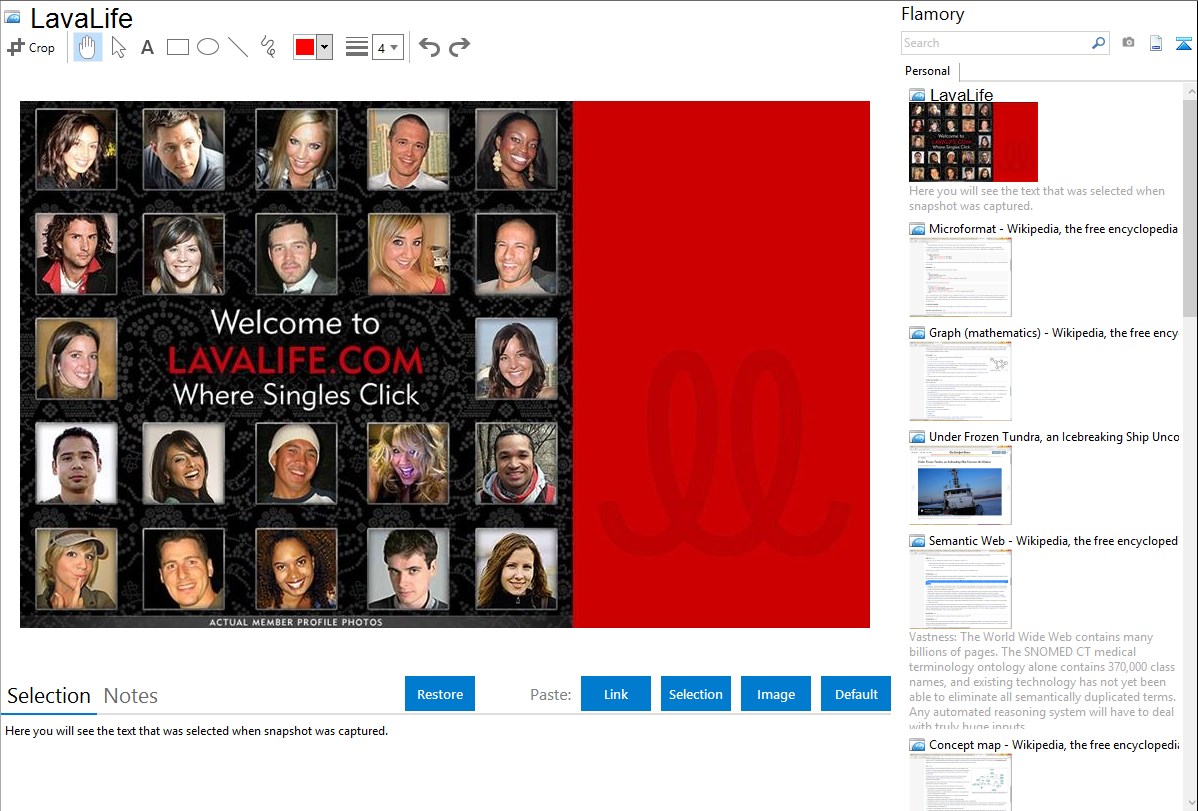Open the color picker dropdown arrow

324,47
